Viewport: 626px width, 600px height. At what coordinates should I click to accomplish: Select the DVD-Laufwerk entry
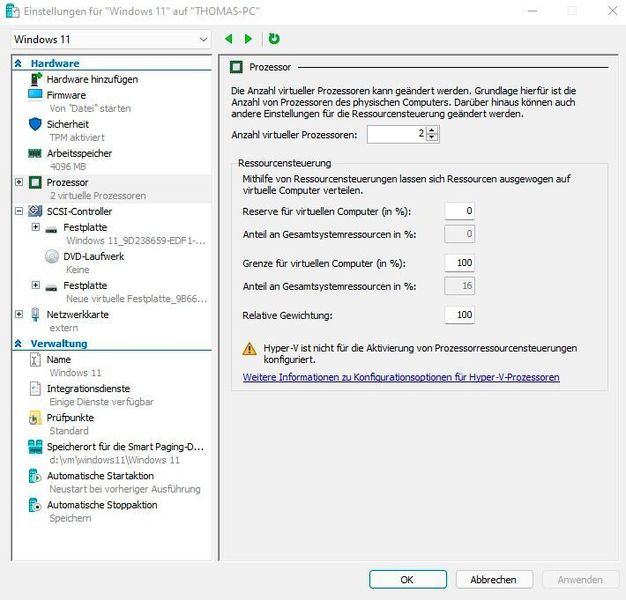pos(94,256)
